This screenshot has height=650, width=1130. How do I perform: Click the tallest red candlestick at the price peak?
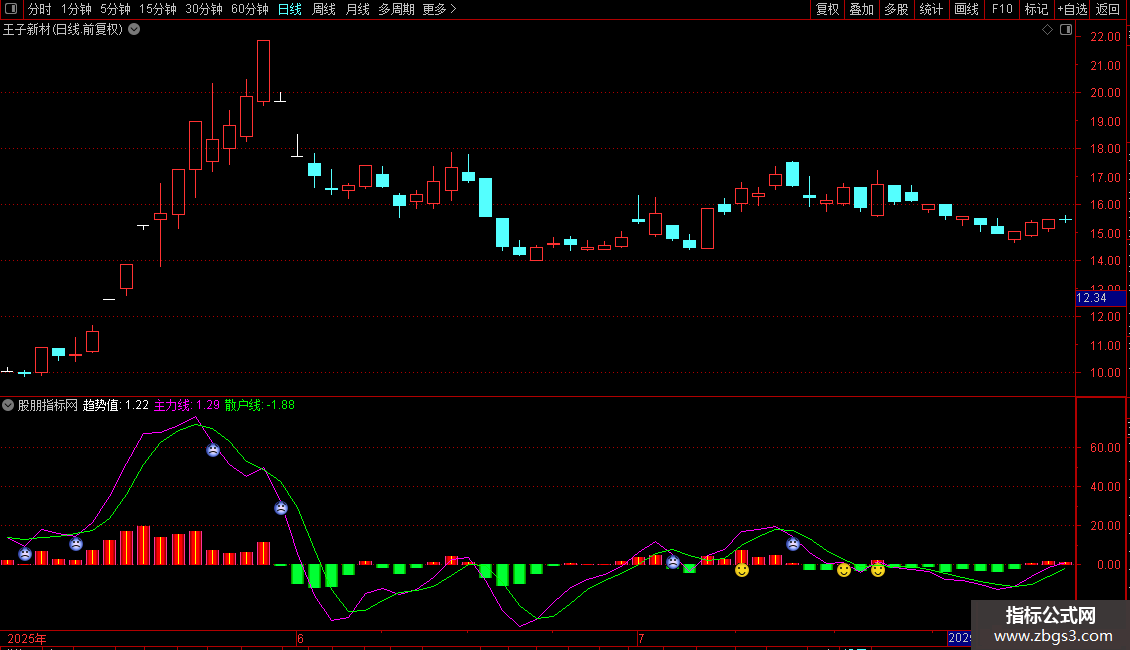pos(264,71)
